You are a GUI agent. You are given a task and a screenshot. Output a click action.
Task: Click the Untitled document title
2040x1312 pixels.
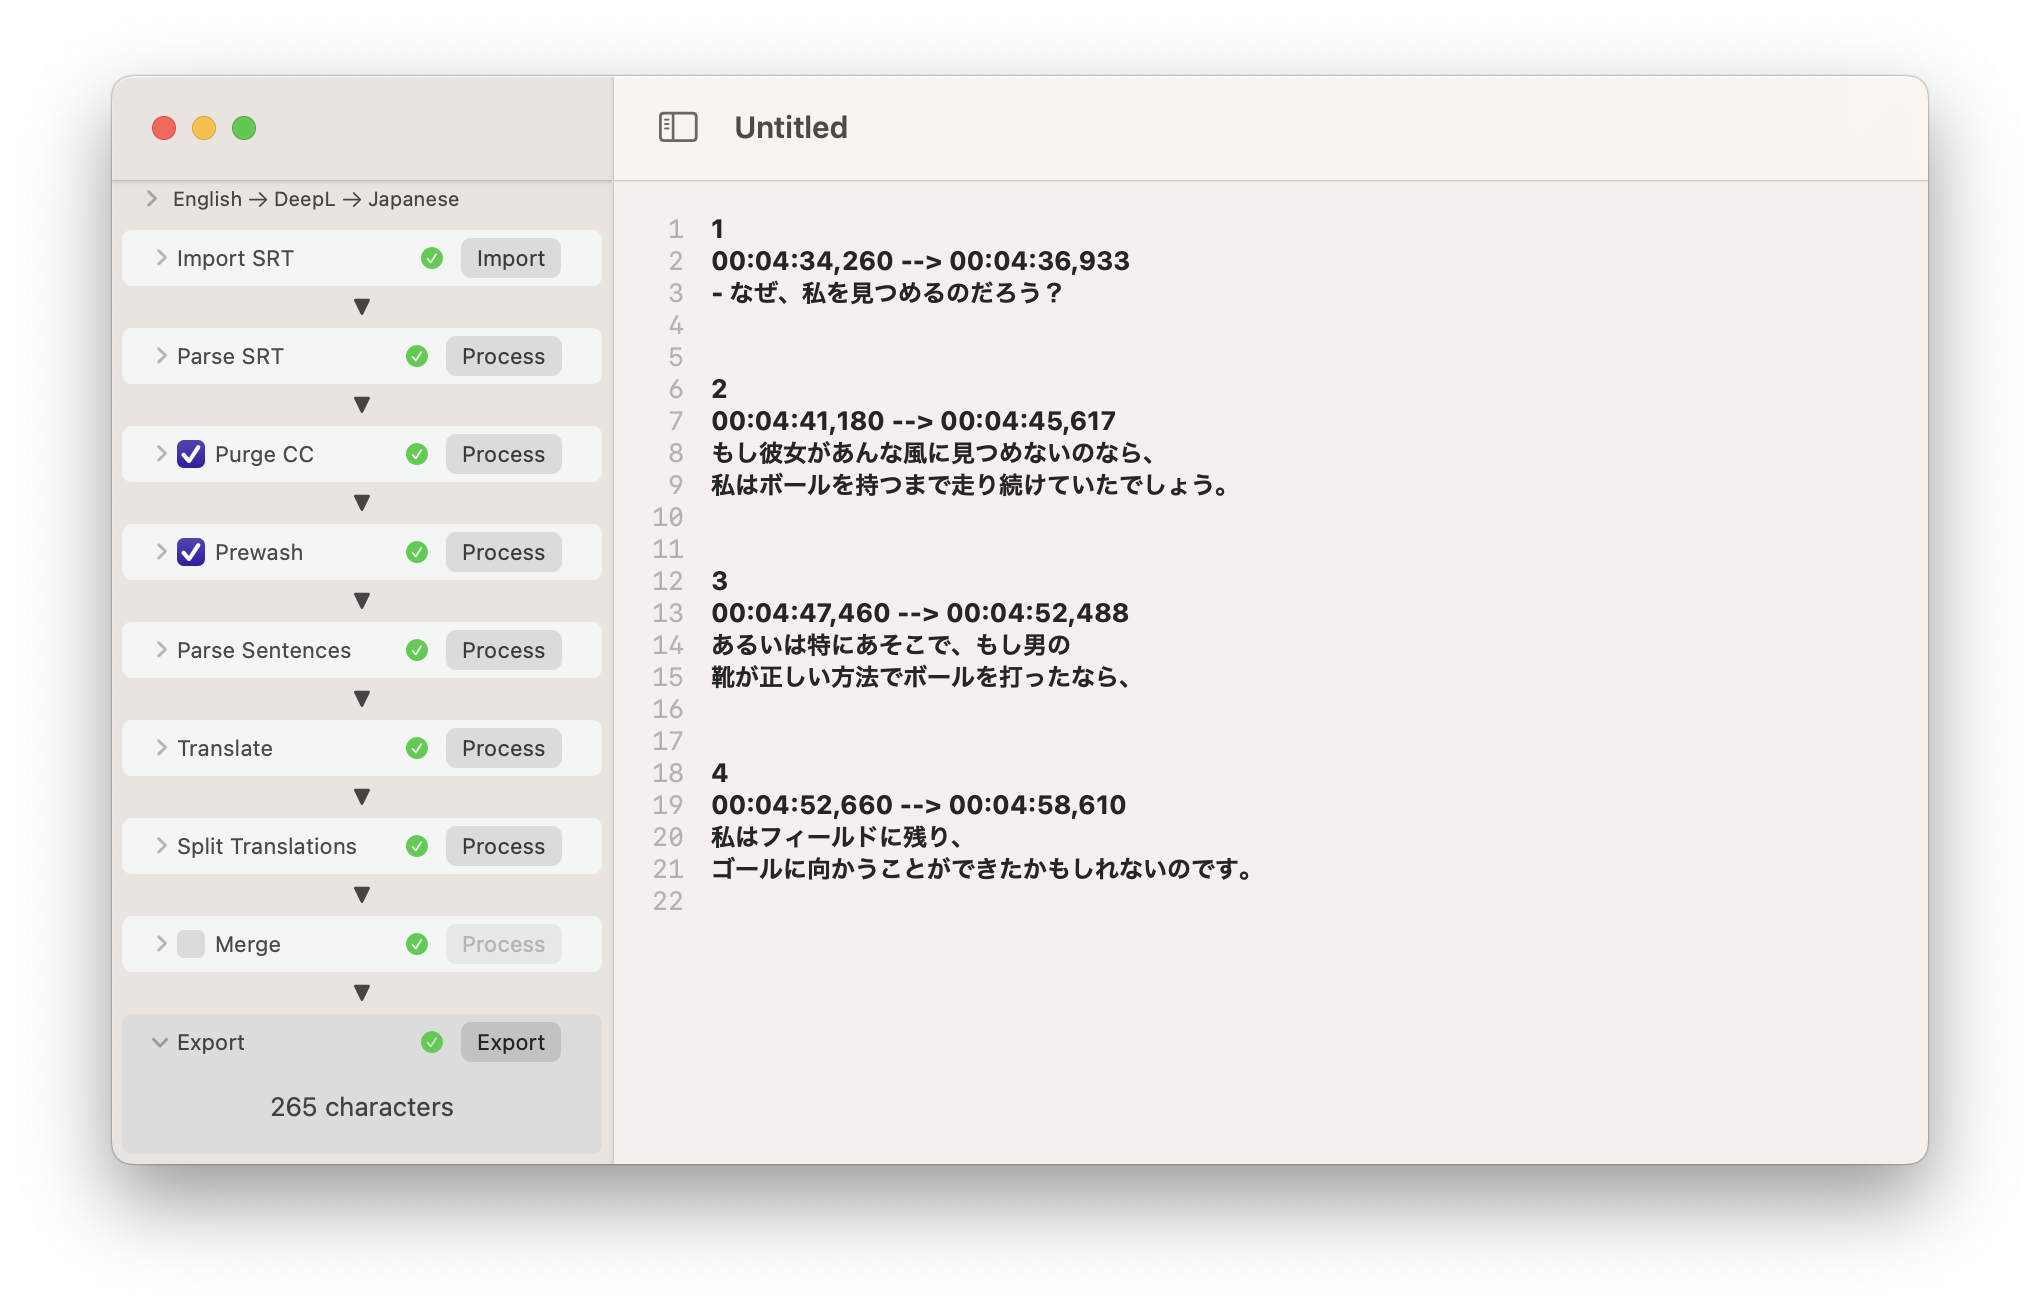tap(790, 127)
